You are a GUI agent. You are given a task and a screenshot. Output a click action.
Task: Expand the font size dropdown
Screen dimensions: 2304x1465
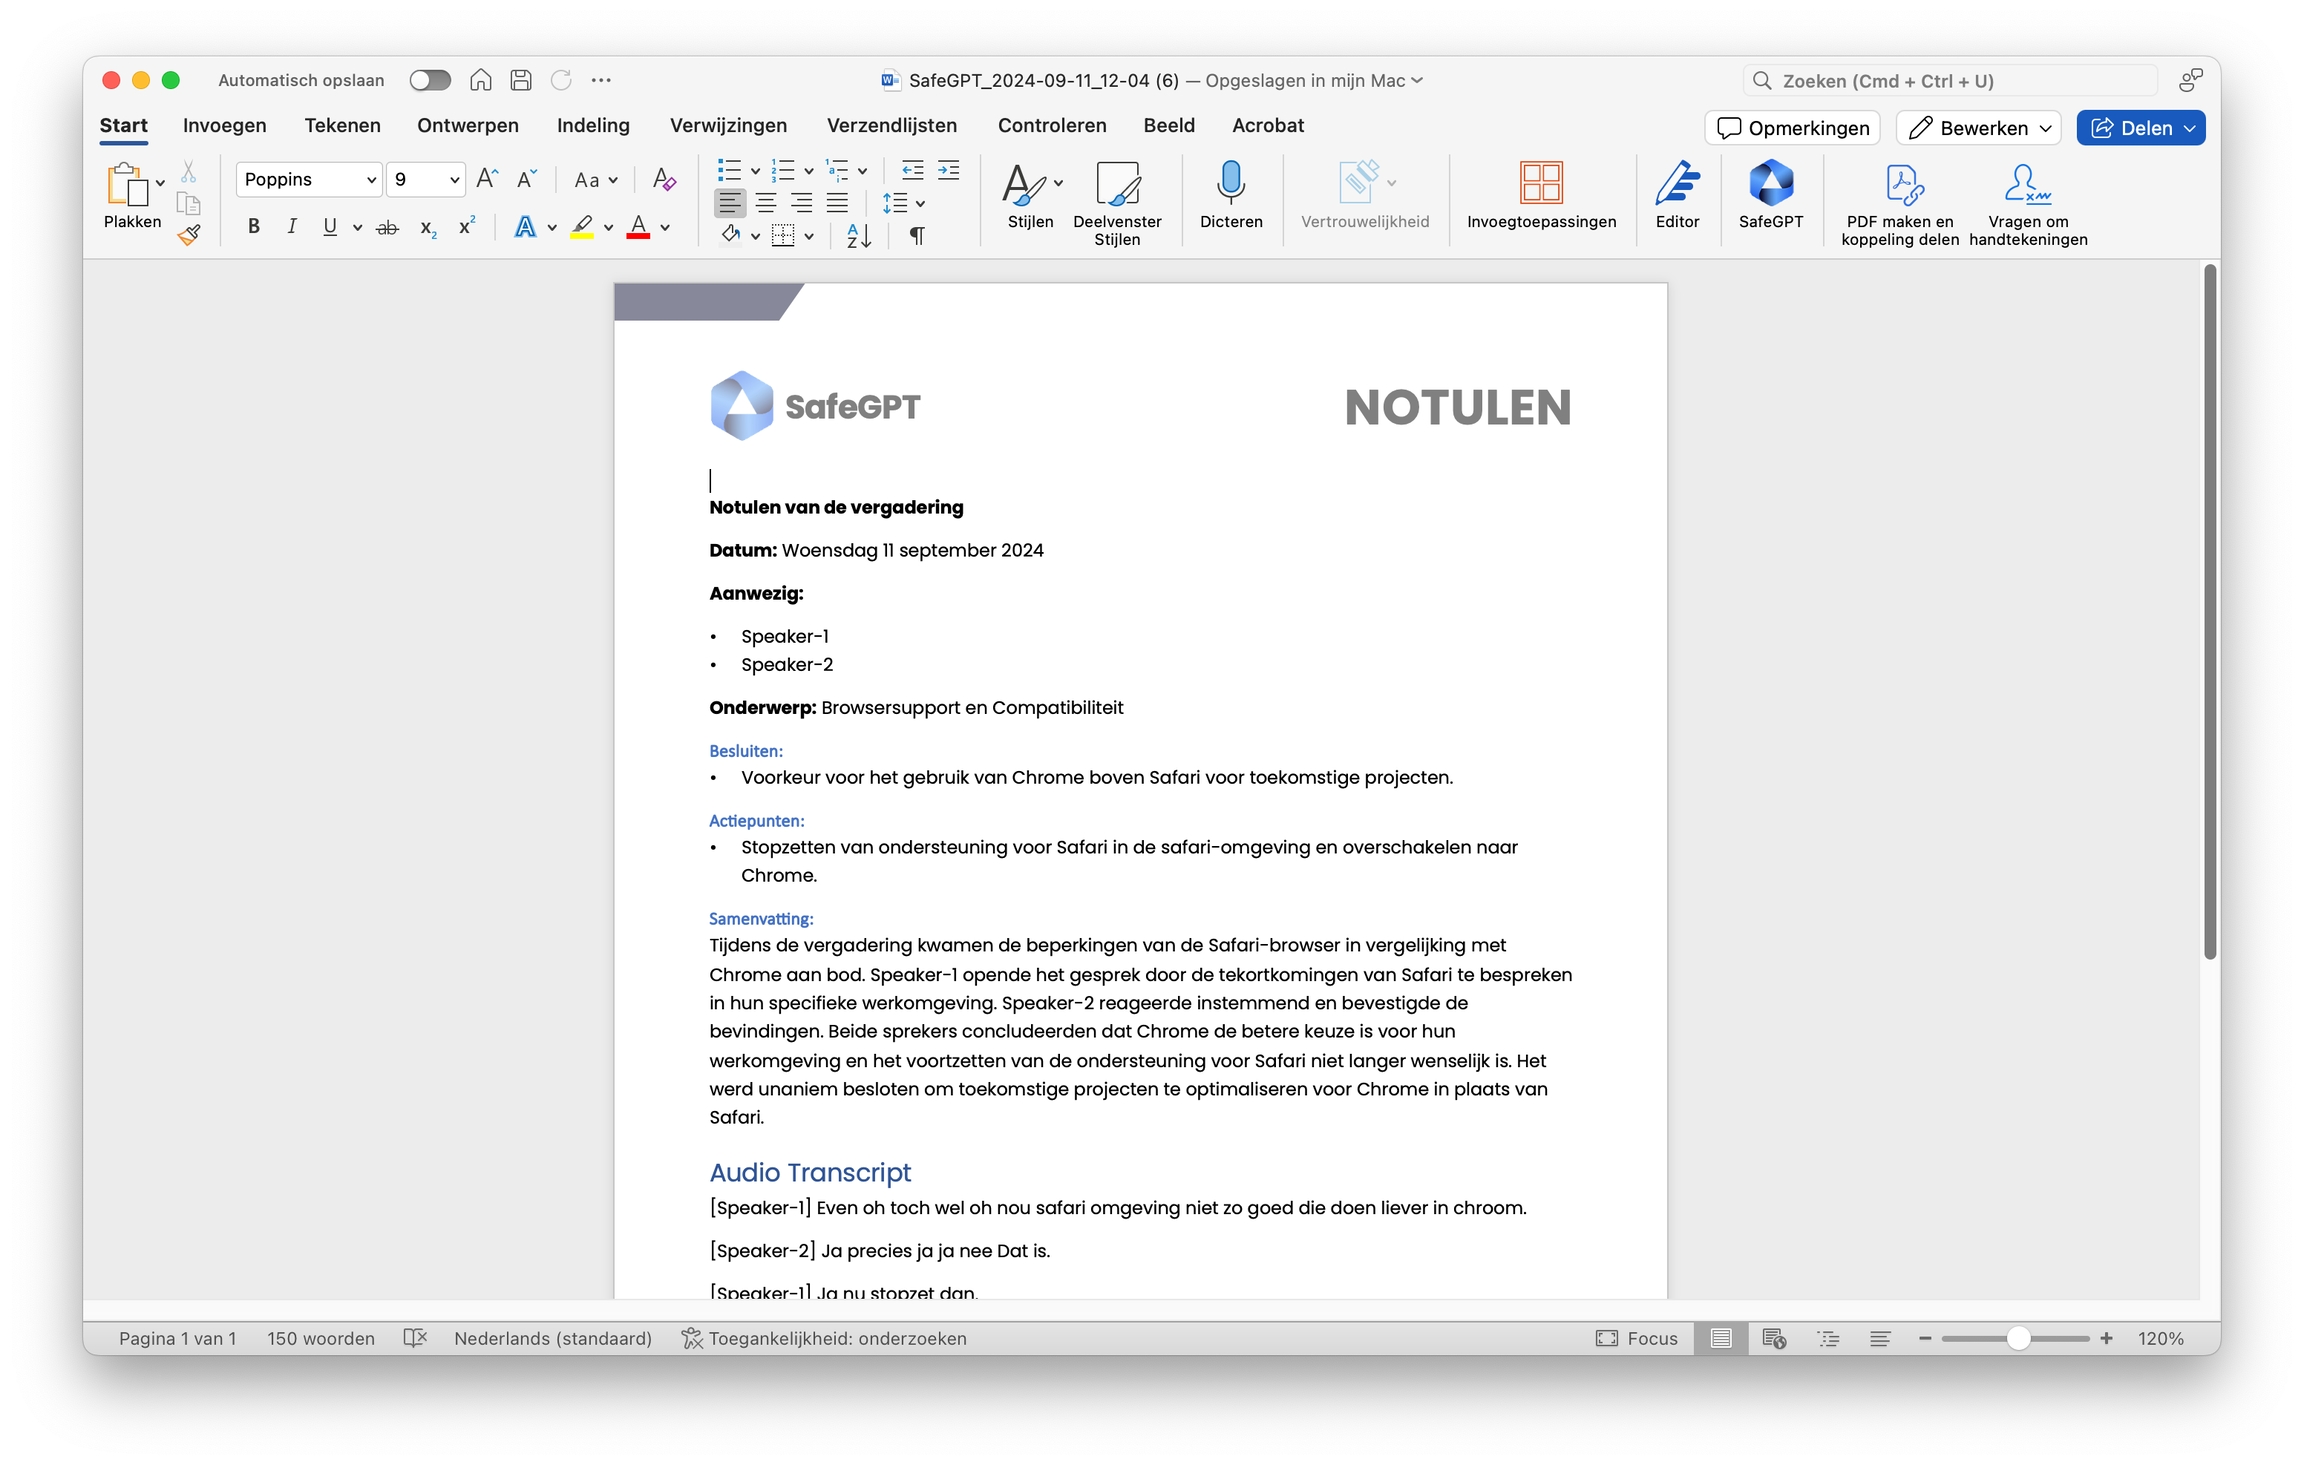tap(454, 180)
